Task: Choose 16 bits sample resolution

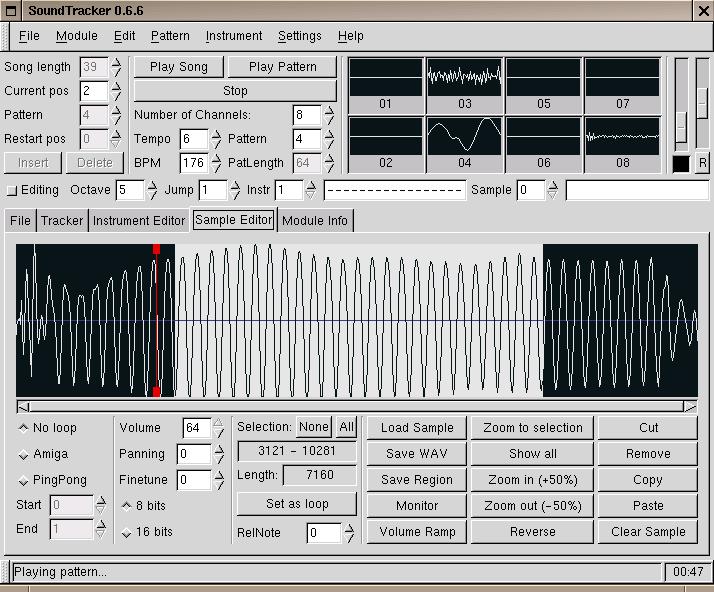Action: point(147,531)
